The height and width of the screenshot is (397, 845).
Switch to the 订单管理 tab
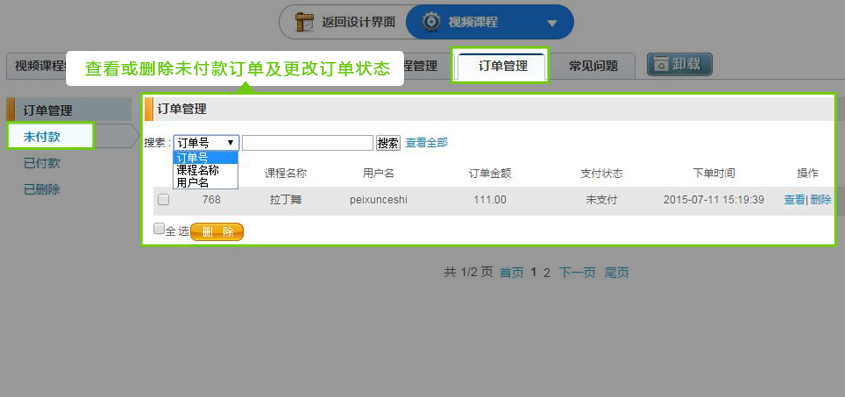point(503,66)
